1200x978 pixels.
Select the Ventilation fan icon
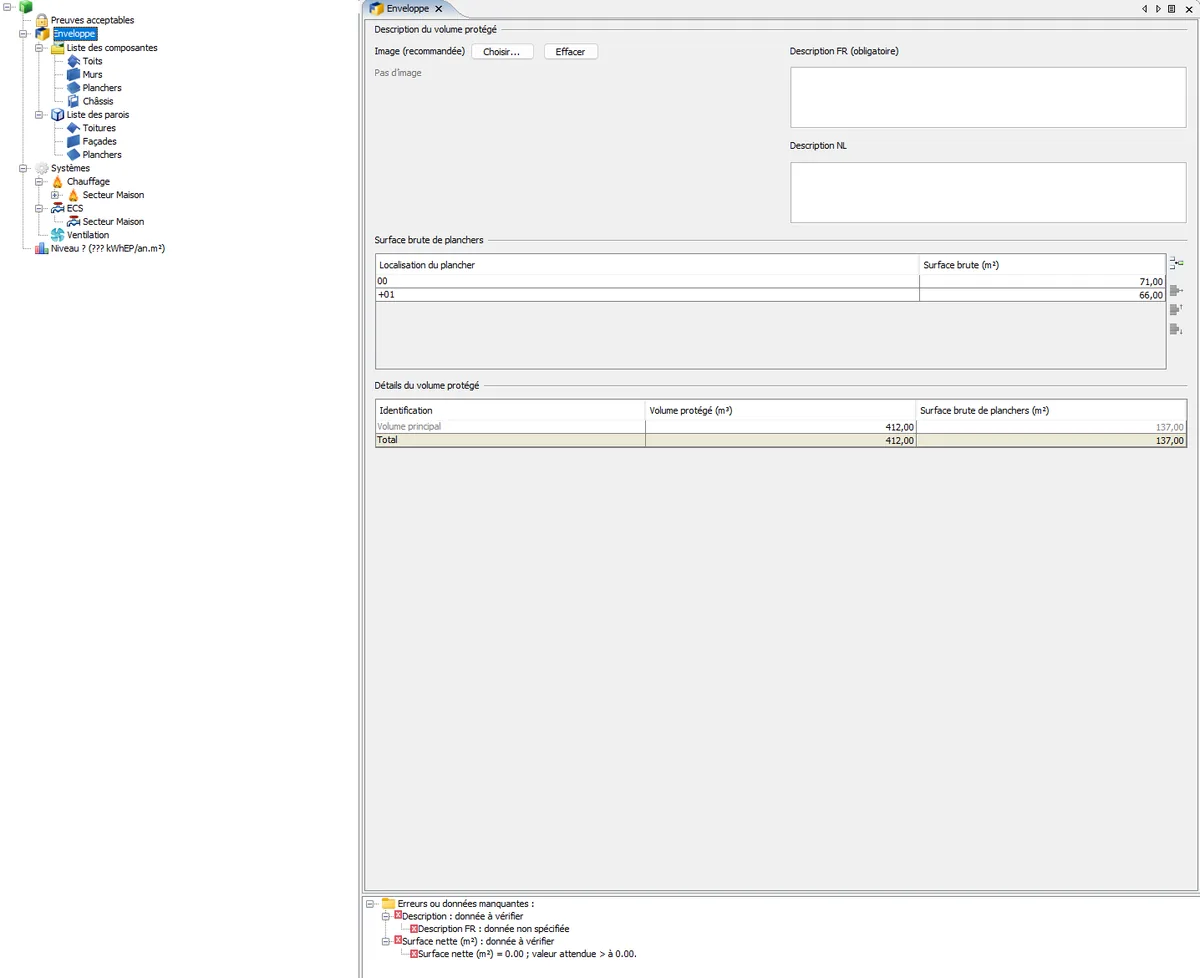pos(57,235)
